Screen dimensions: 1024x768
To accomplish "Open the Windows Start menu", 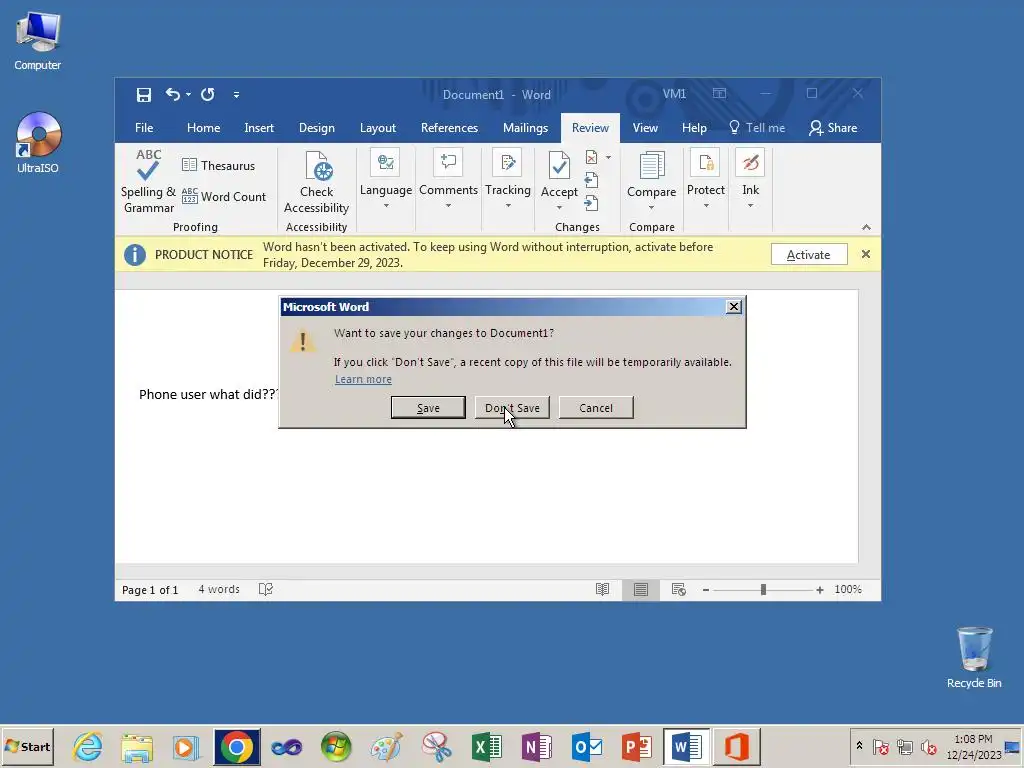I will click(x=27, y=746).
